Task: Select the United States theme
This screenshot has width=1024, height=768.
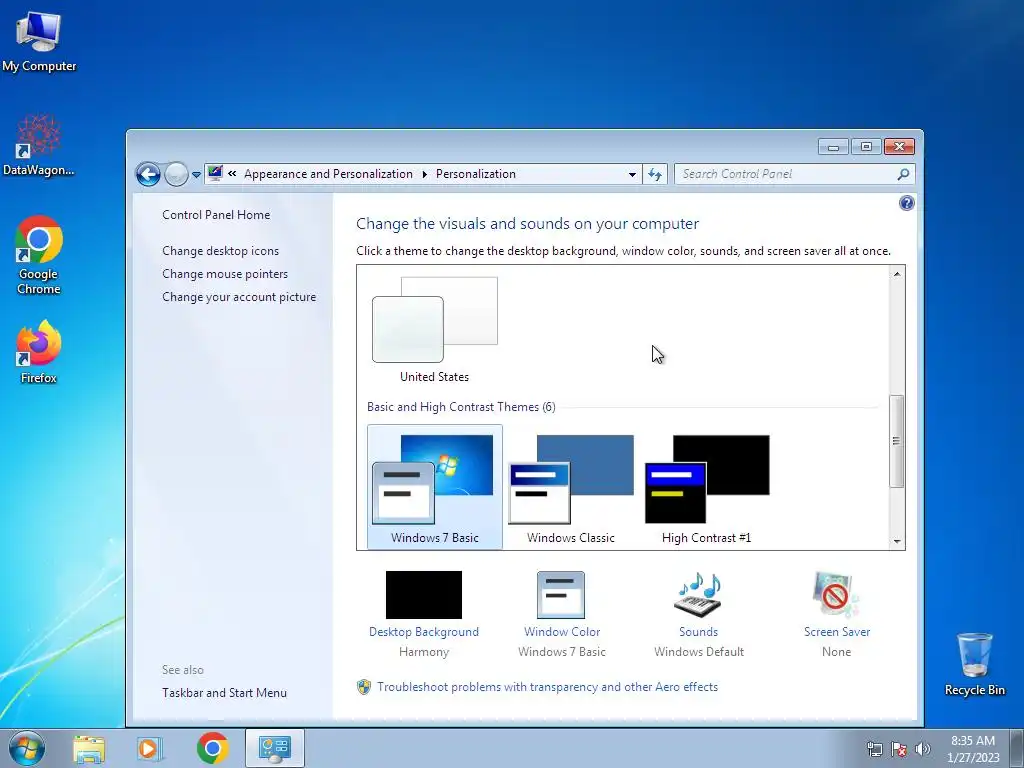Action: (x=435, y=329)
